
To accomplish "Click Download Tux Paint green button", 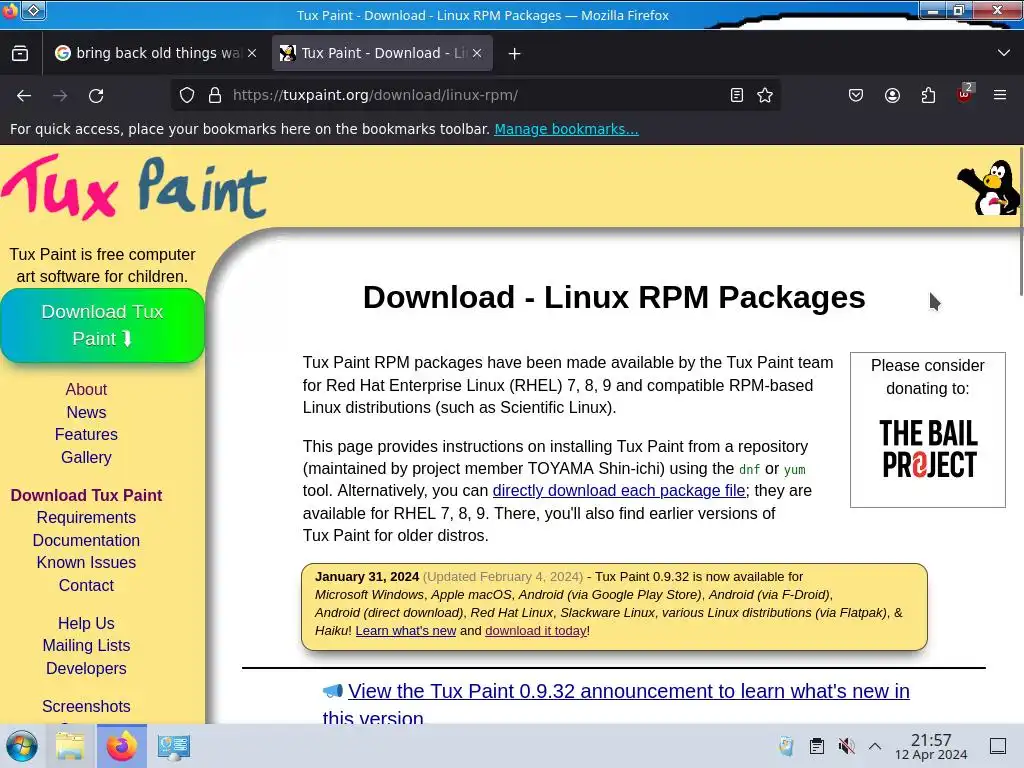I will (x=103, y=325).
